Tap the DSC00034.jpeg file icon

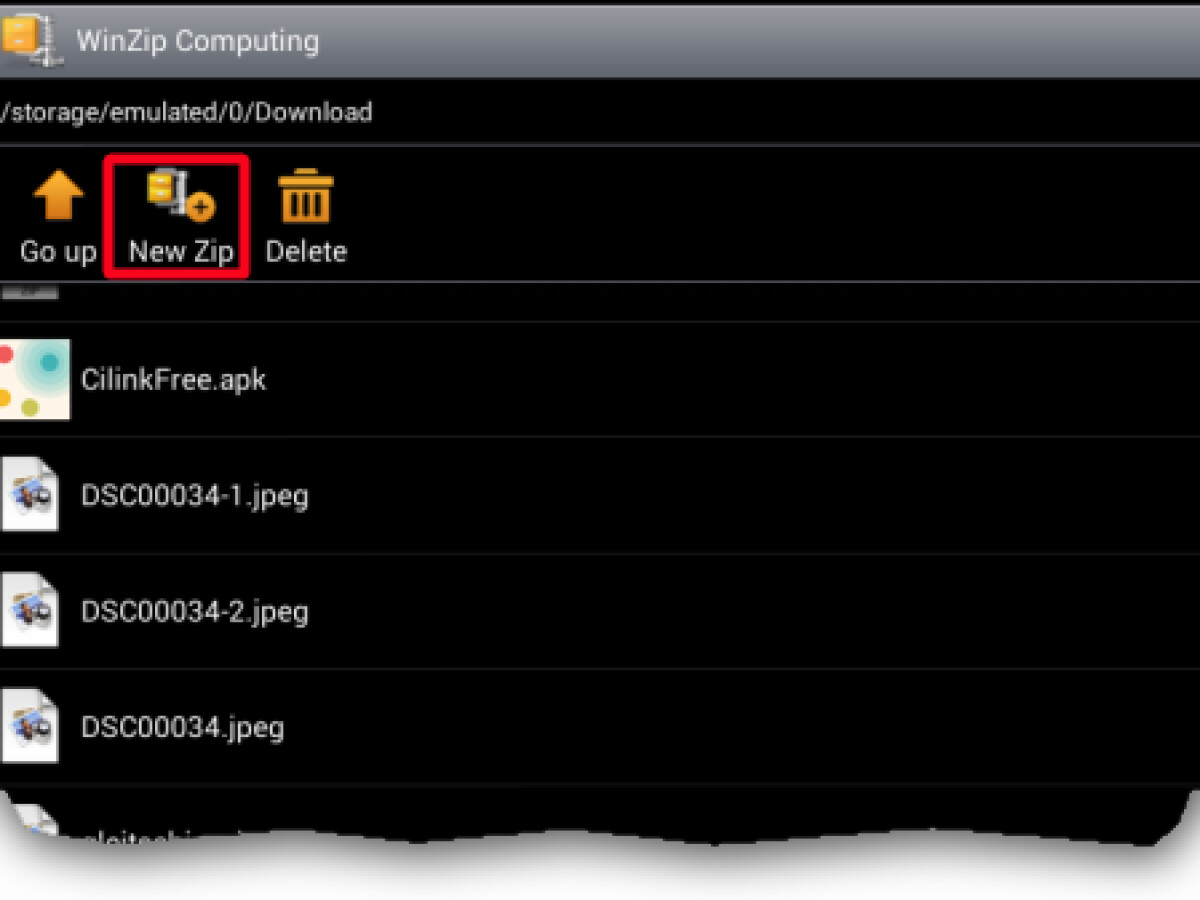[x=29, y=726]
